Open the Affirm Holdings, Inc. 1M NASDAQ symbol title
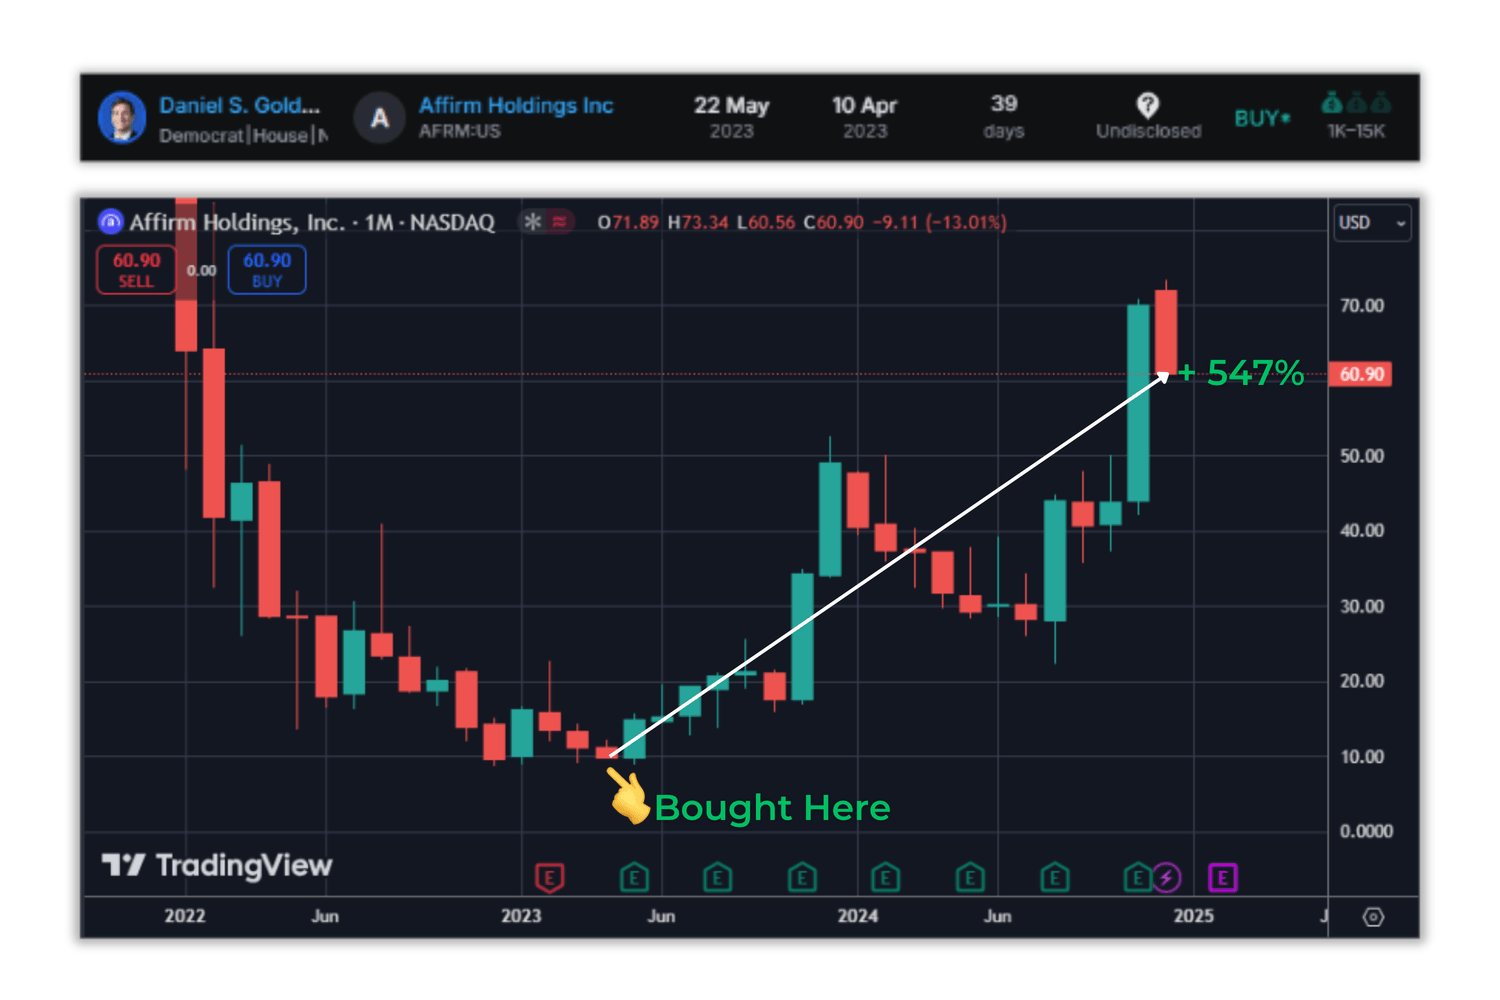The image size is (1500, 1000). pos(312,222)
